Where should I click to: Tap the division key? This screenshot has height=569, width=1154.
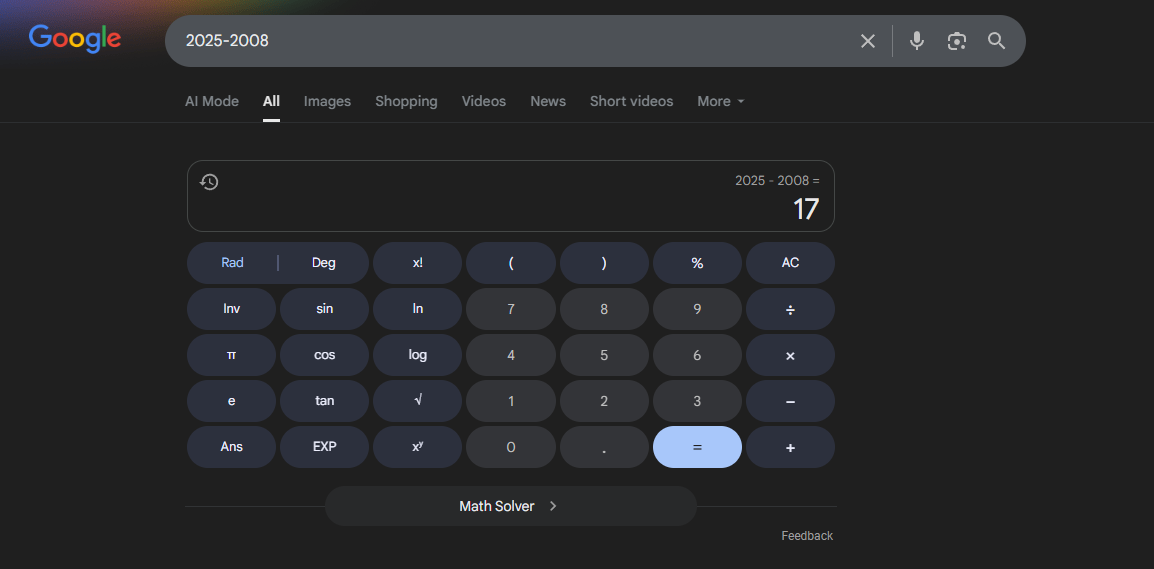[x=790, y=309]
